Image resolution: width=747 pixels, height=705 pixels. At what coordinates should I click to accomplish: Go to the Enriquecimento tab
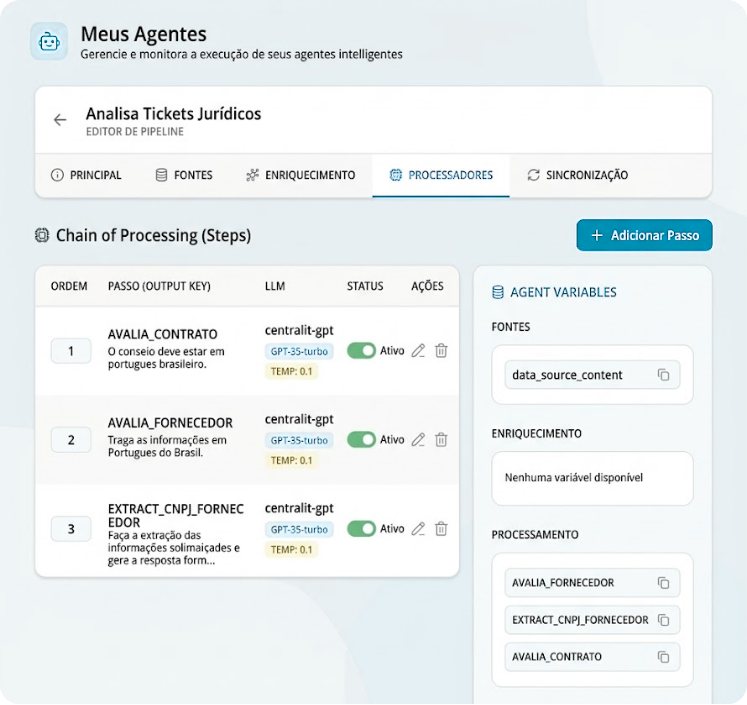(x=300, y=175)
